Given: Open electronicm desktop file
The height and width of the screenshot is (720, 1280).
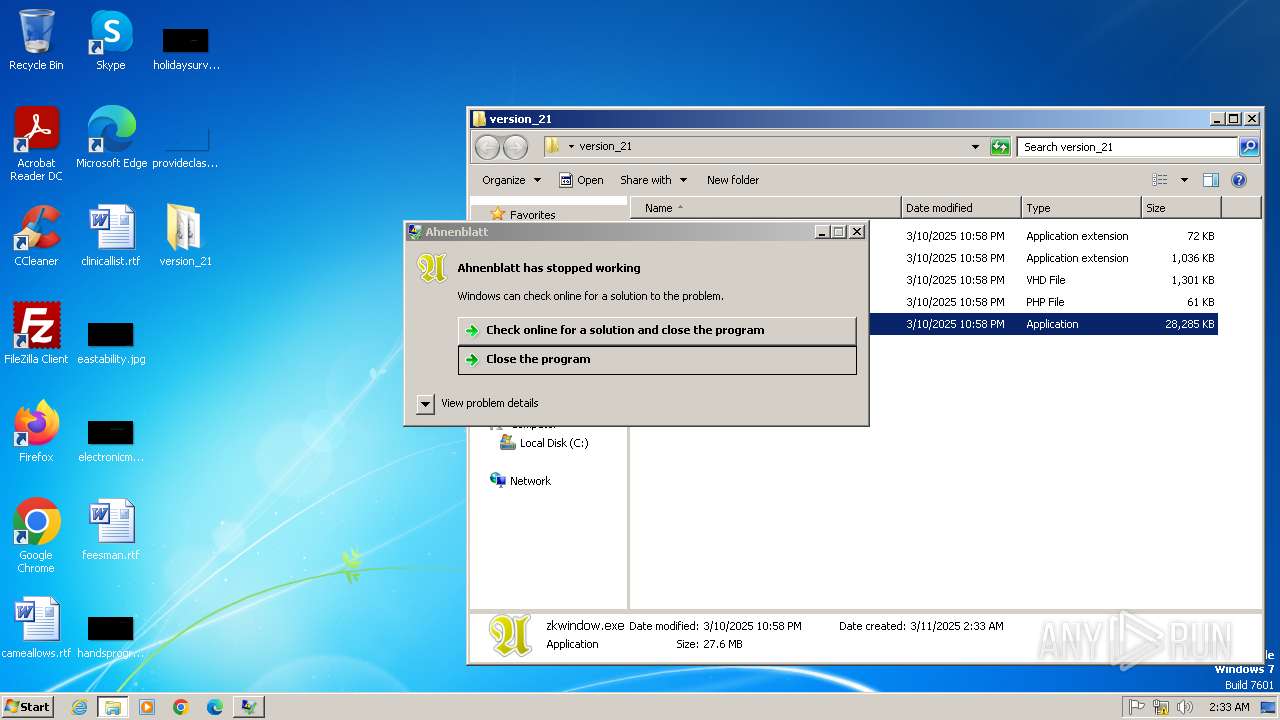Looking at the screenshot, I should coord(111,440).
